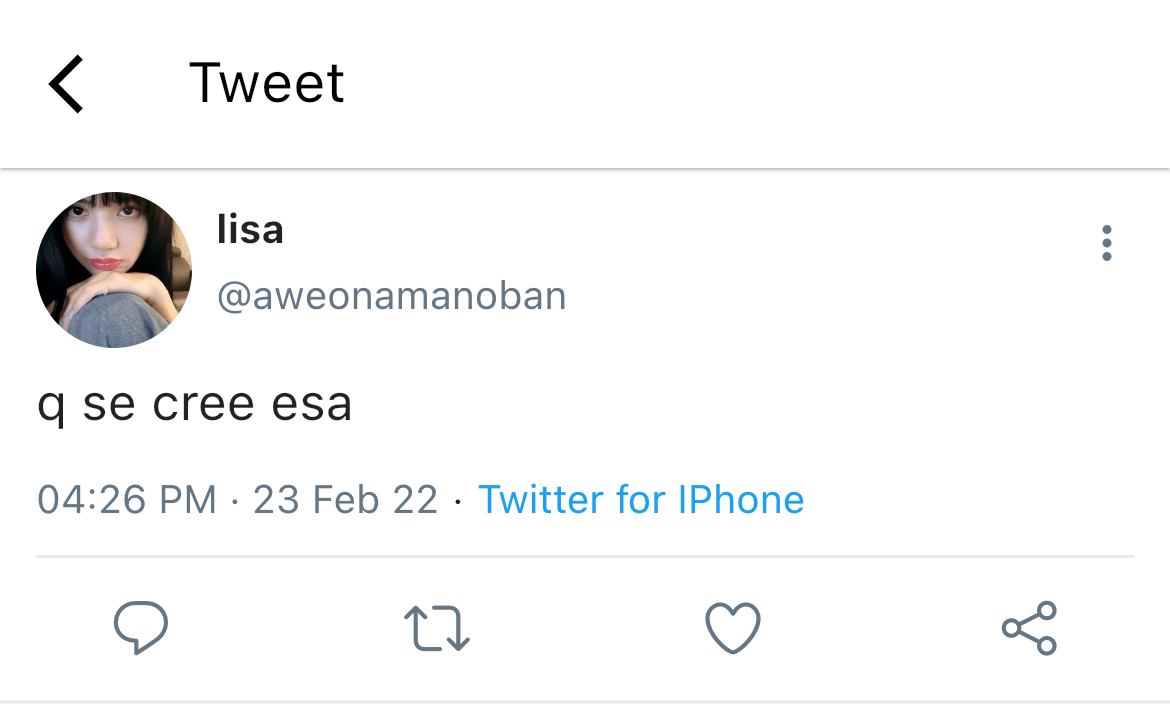Retweet the post with the arrows icon
The height and width of the screenshot is (710, 1170).
[437, 628]
